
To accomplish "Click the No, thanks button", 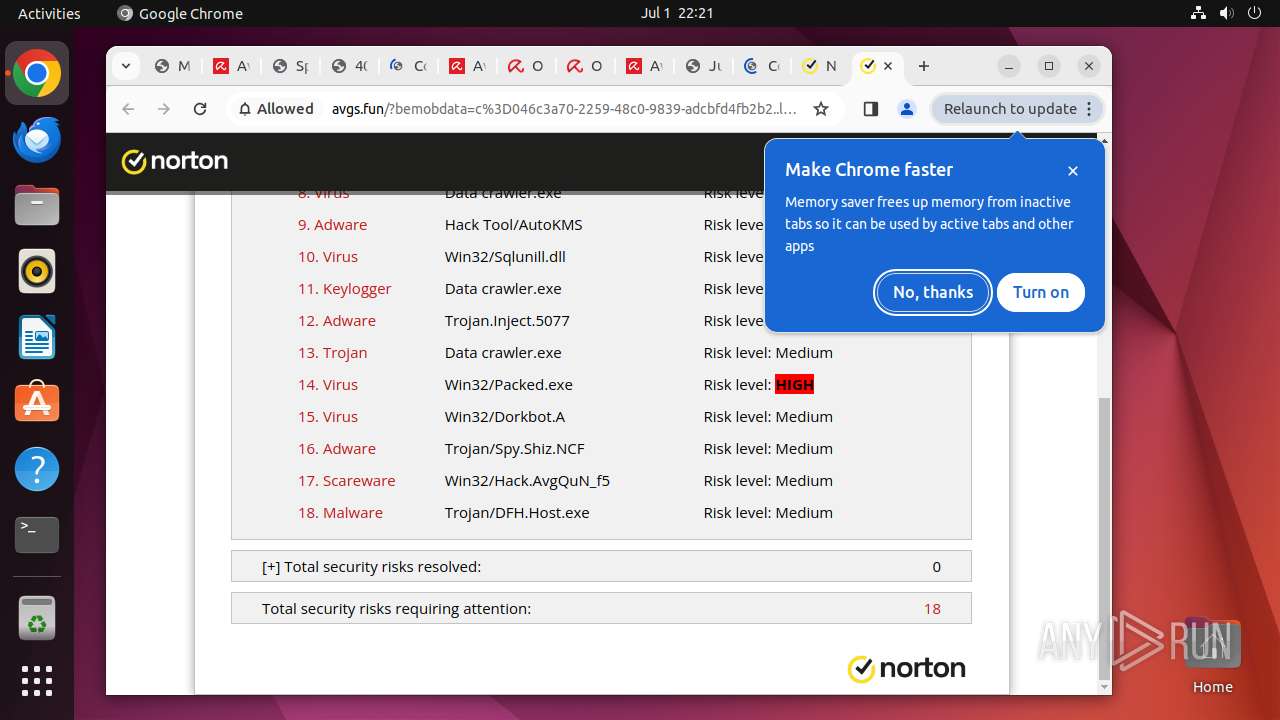I will tap(933, 292).
